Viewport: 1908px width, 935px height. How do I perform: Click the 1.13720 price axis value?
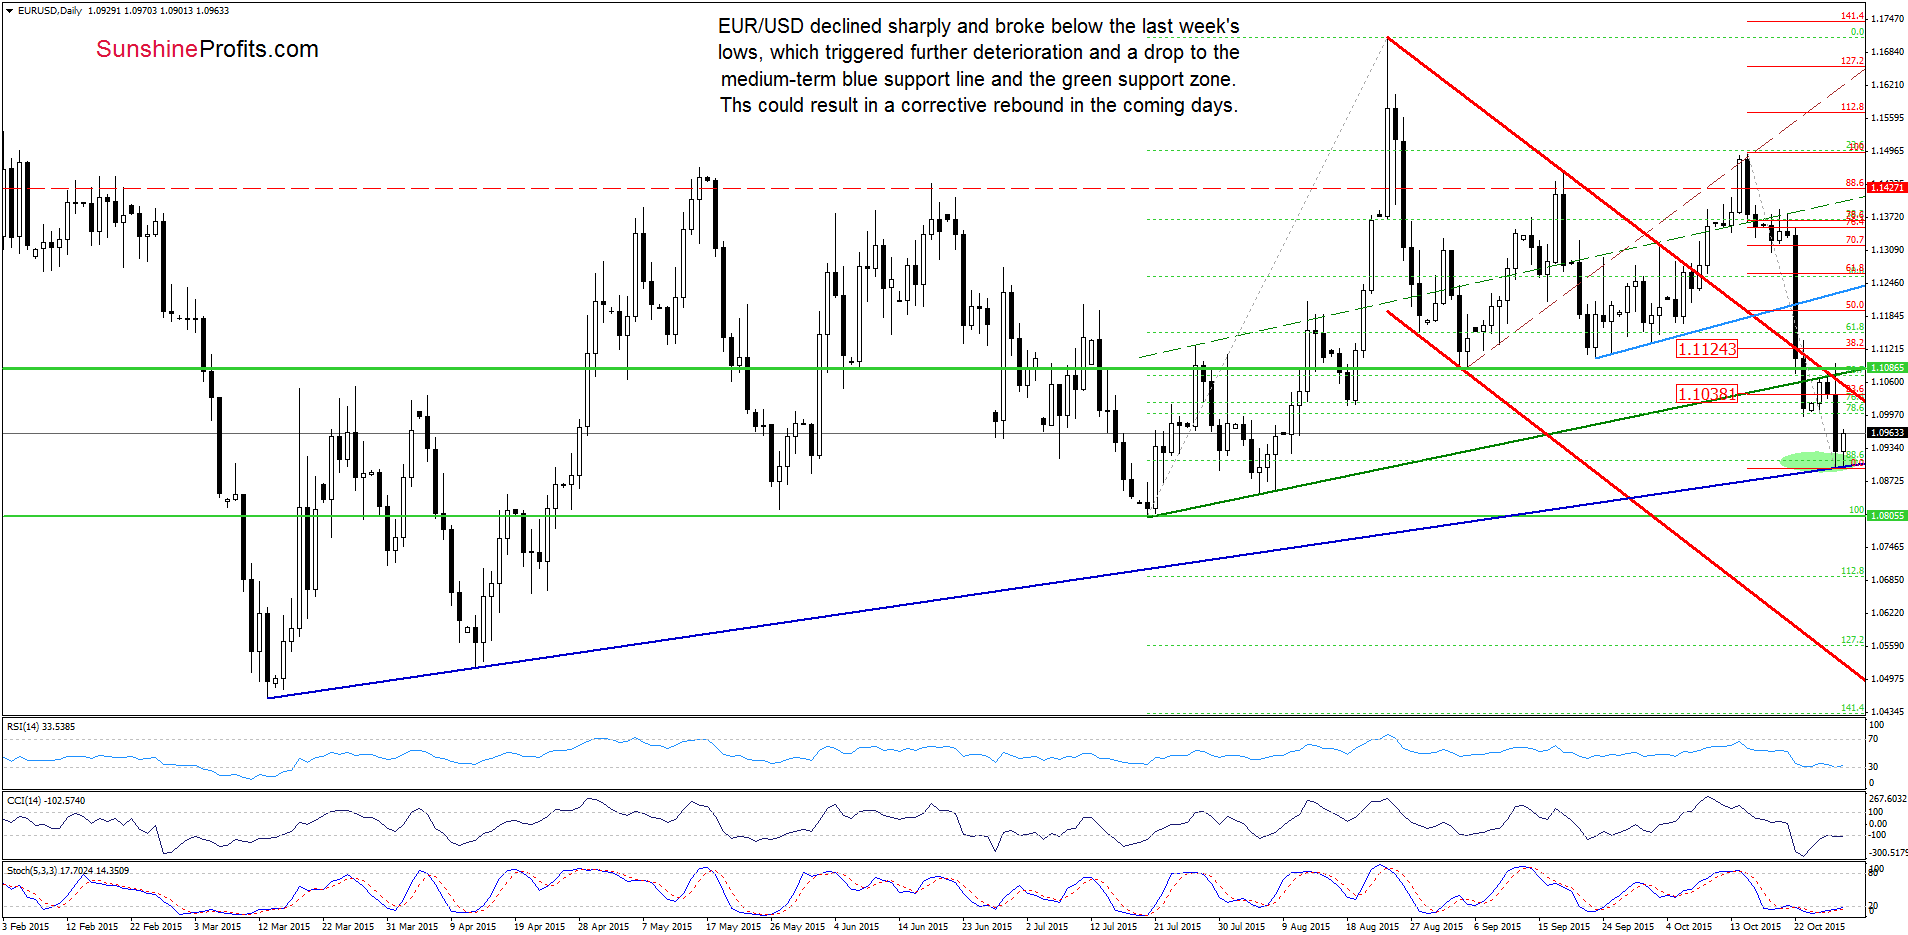point(1888,217)
